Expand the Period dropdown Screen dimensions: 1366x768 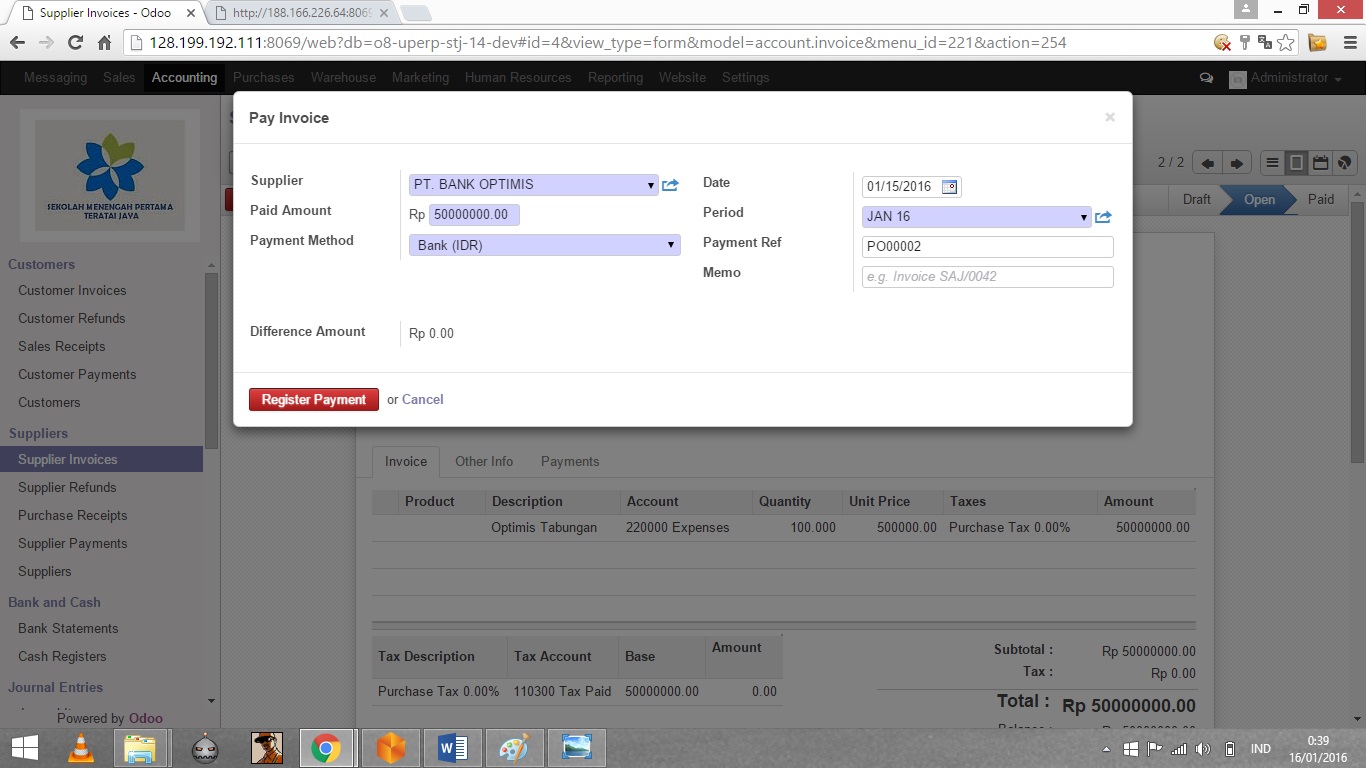(1084, 217)
